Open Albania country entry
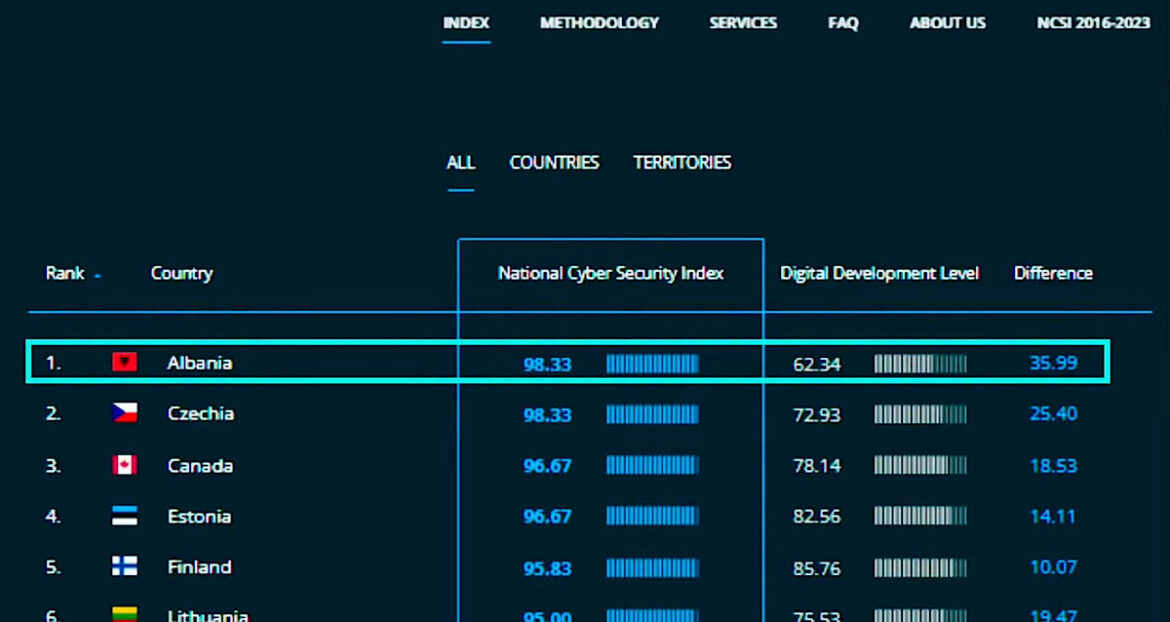This screenshot has width=1170, height=622. pos(199,363)
